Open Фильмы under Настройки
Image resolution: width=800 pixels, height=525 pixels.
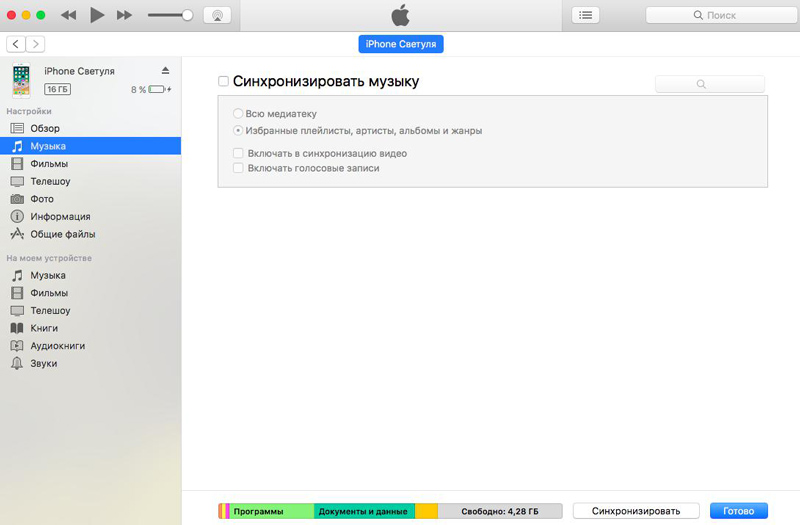pyautogui.click(x=90, y=164)
